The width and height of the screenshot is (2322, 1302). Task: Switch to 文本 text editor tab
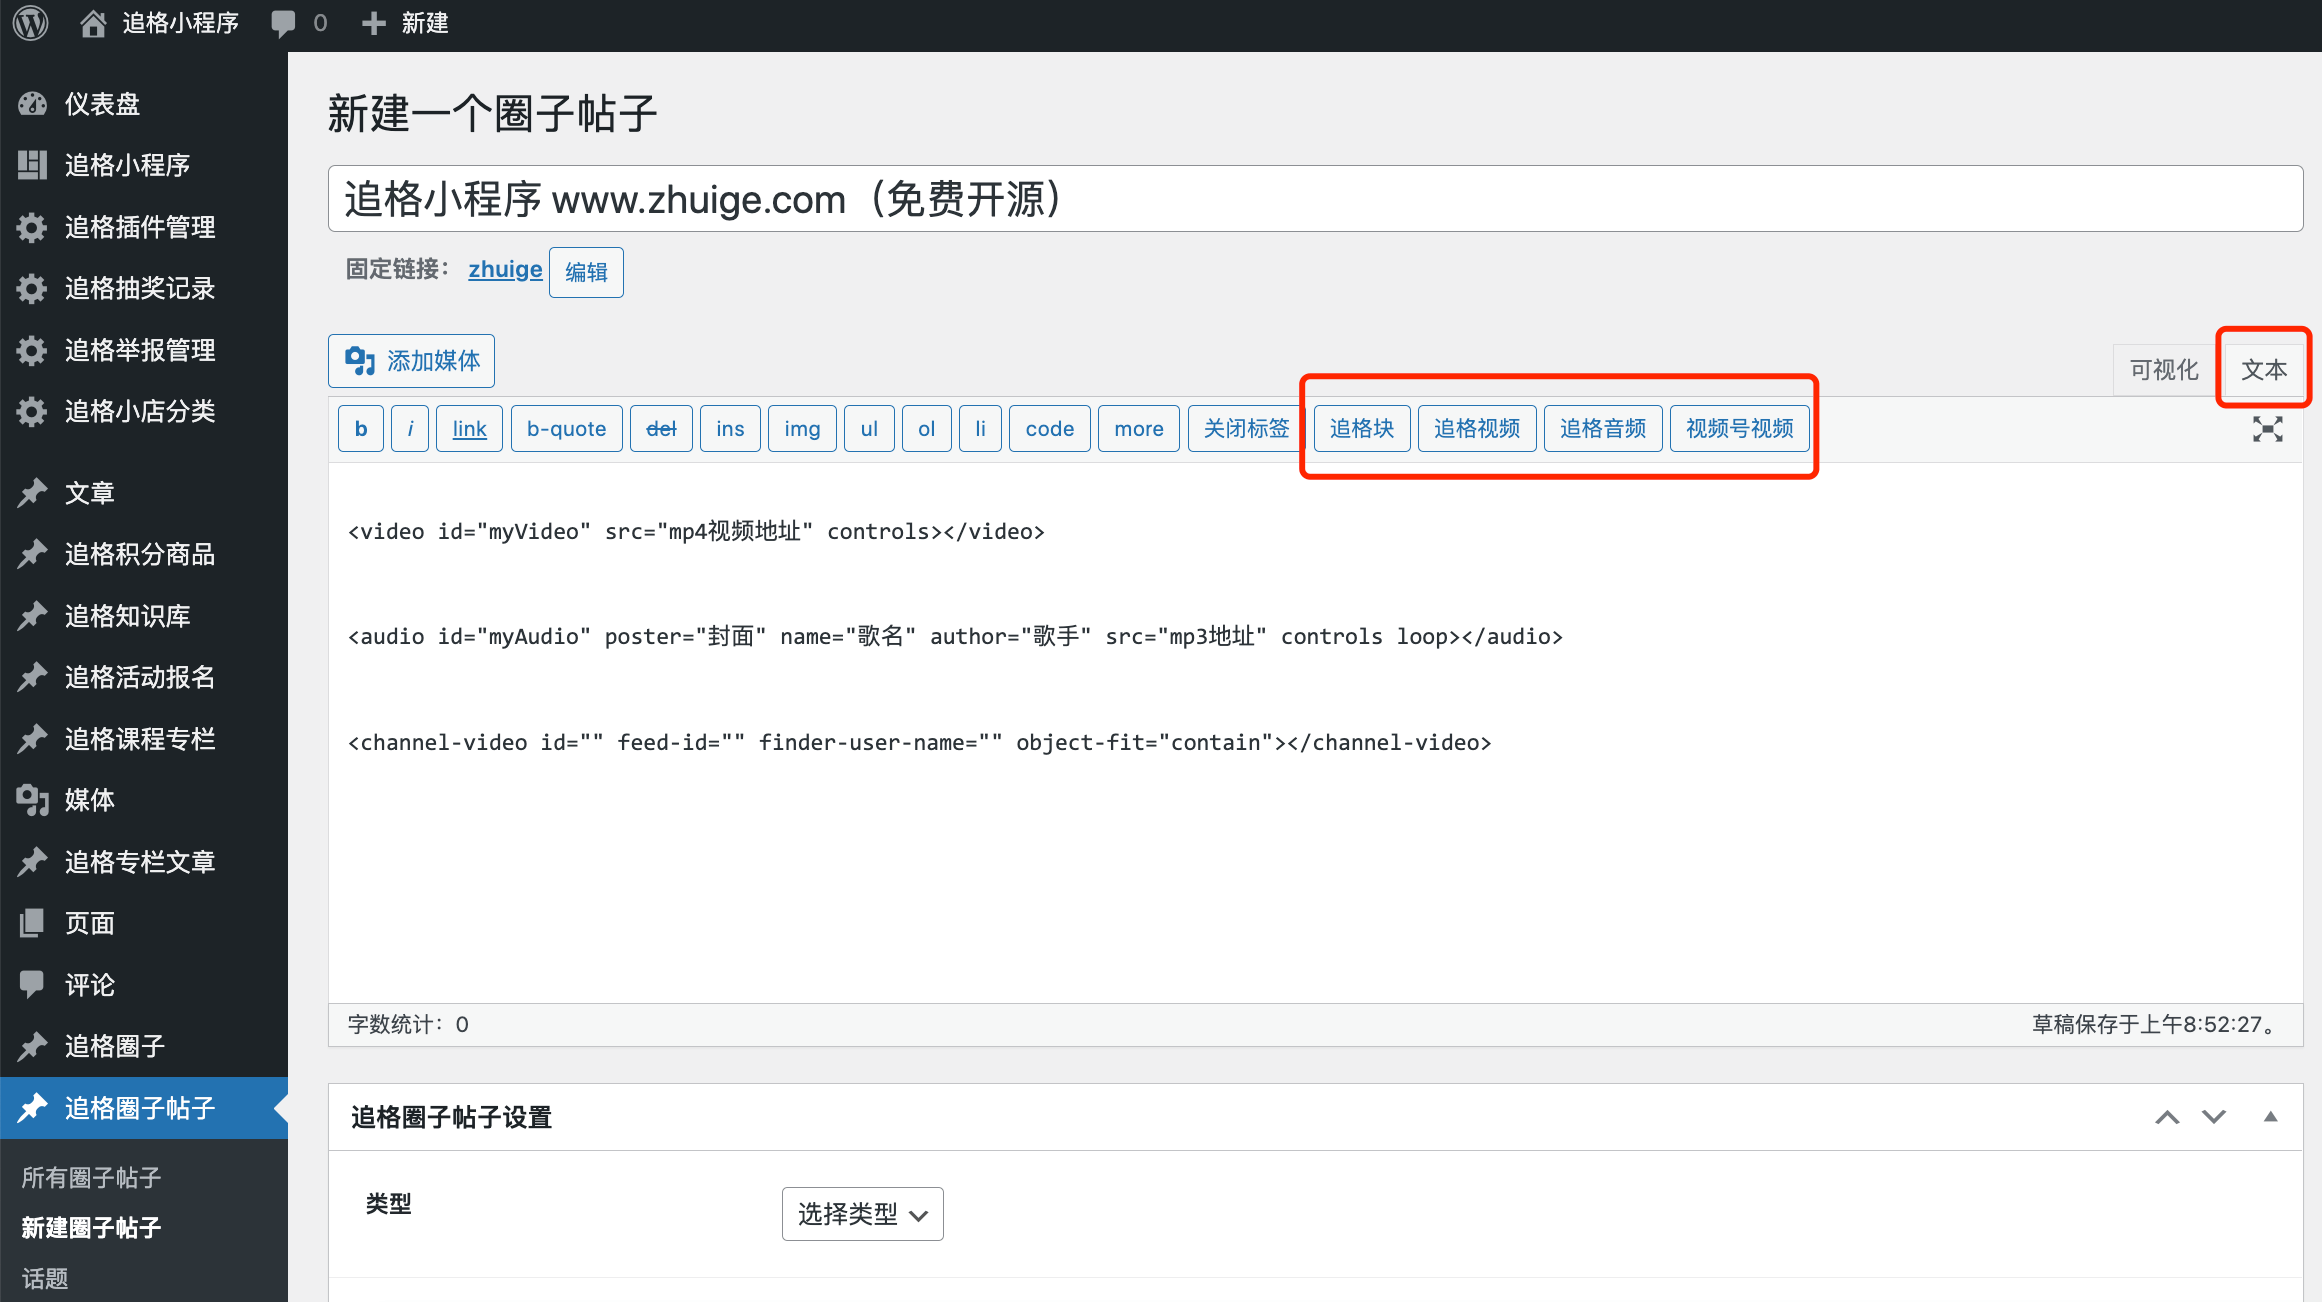(2263, 370)
